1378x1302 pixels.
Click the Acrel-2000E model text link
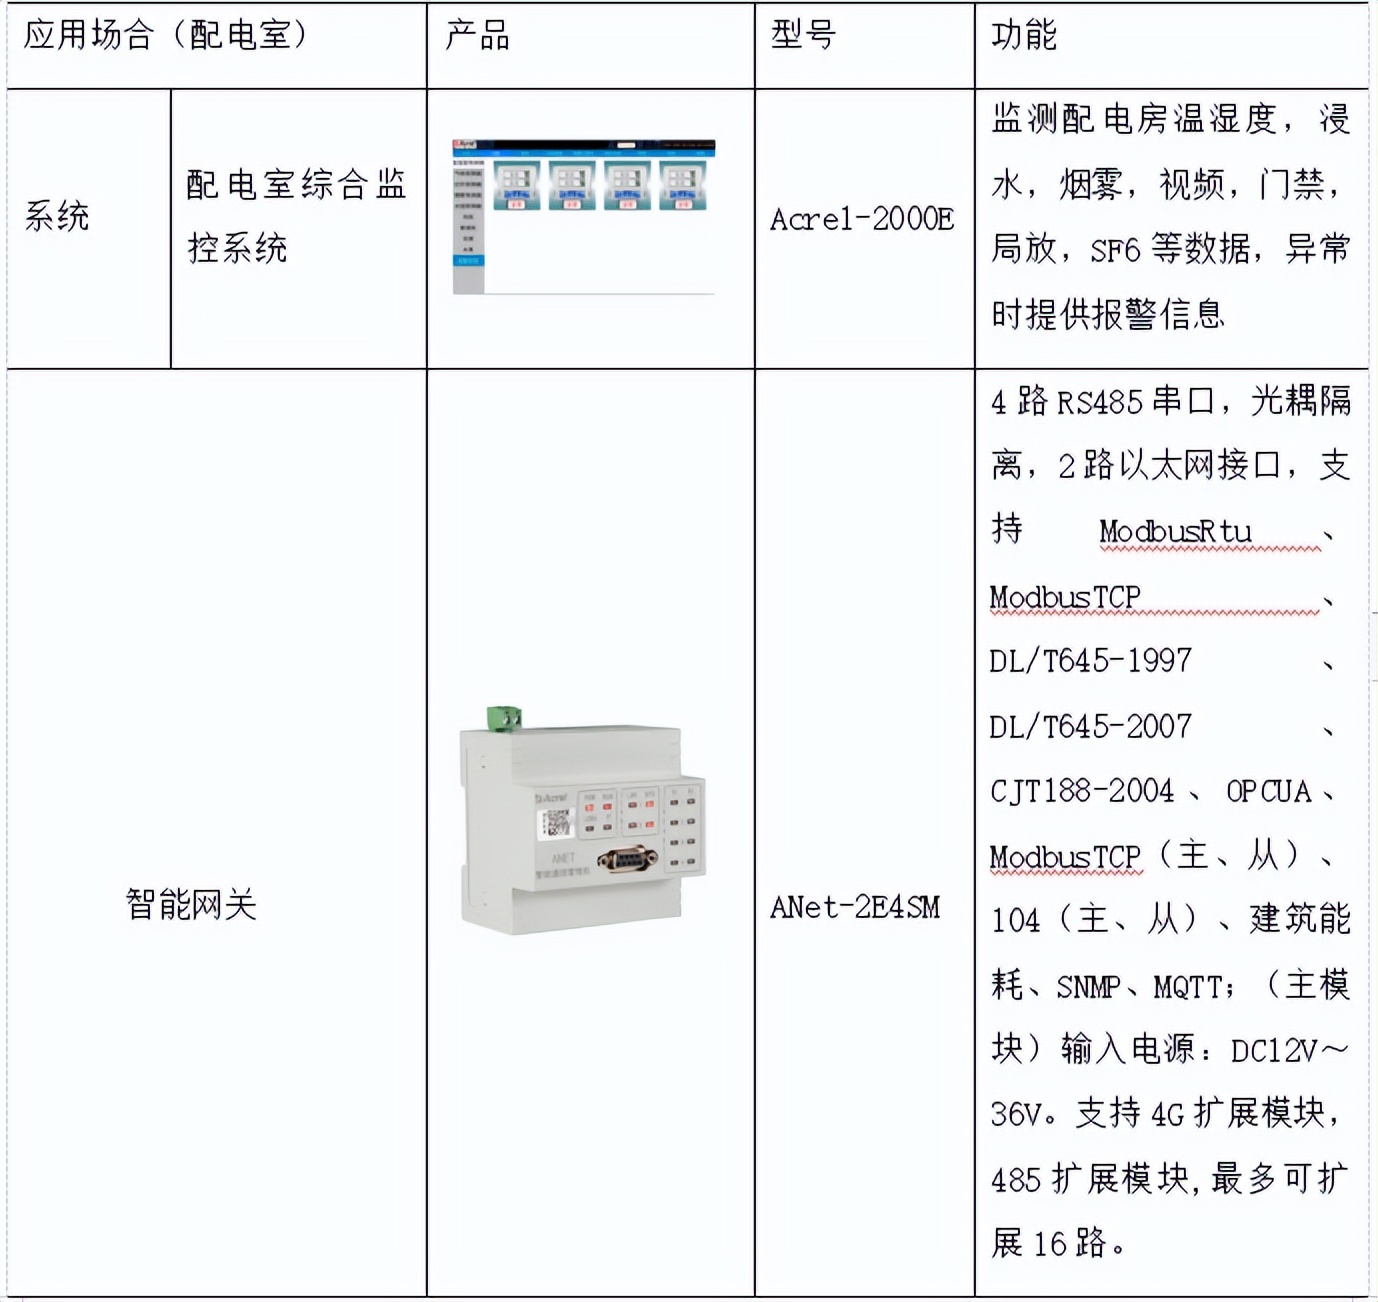tap(862, 220)
